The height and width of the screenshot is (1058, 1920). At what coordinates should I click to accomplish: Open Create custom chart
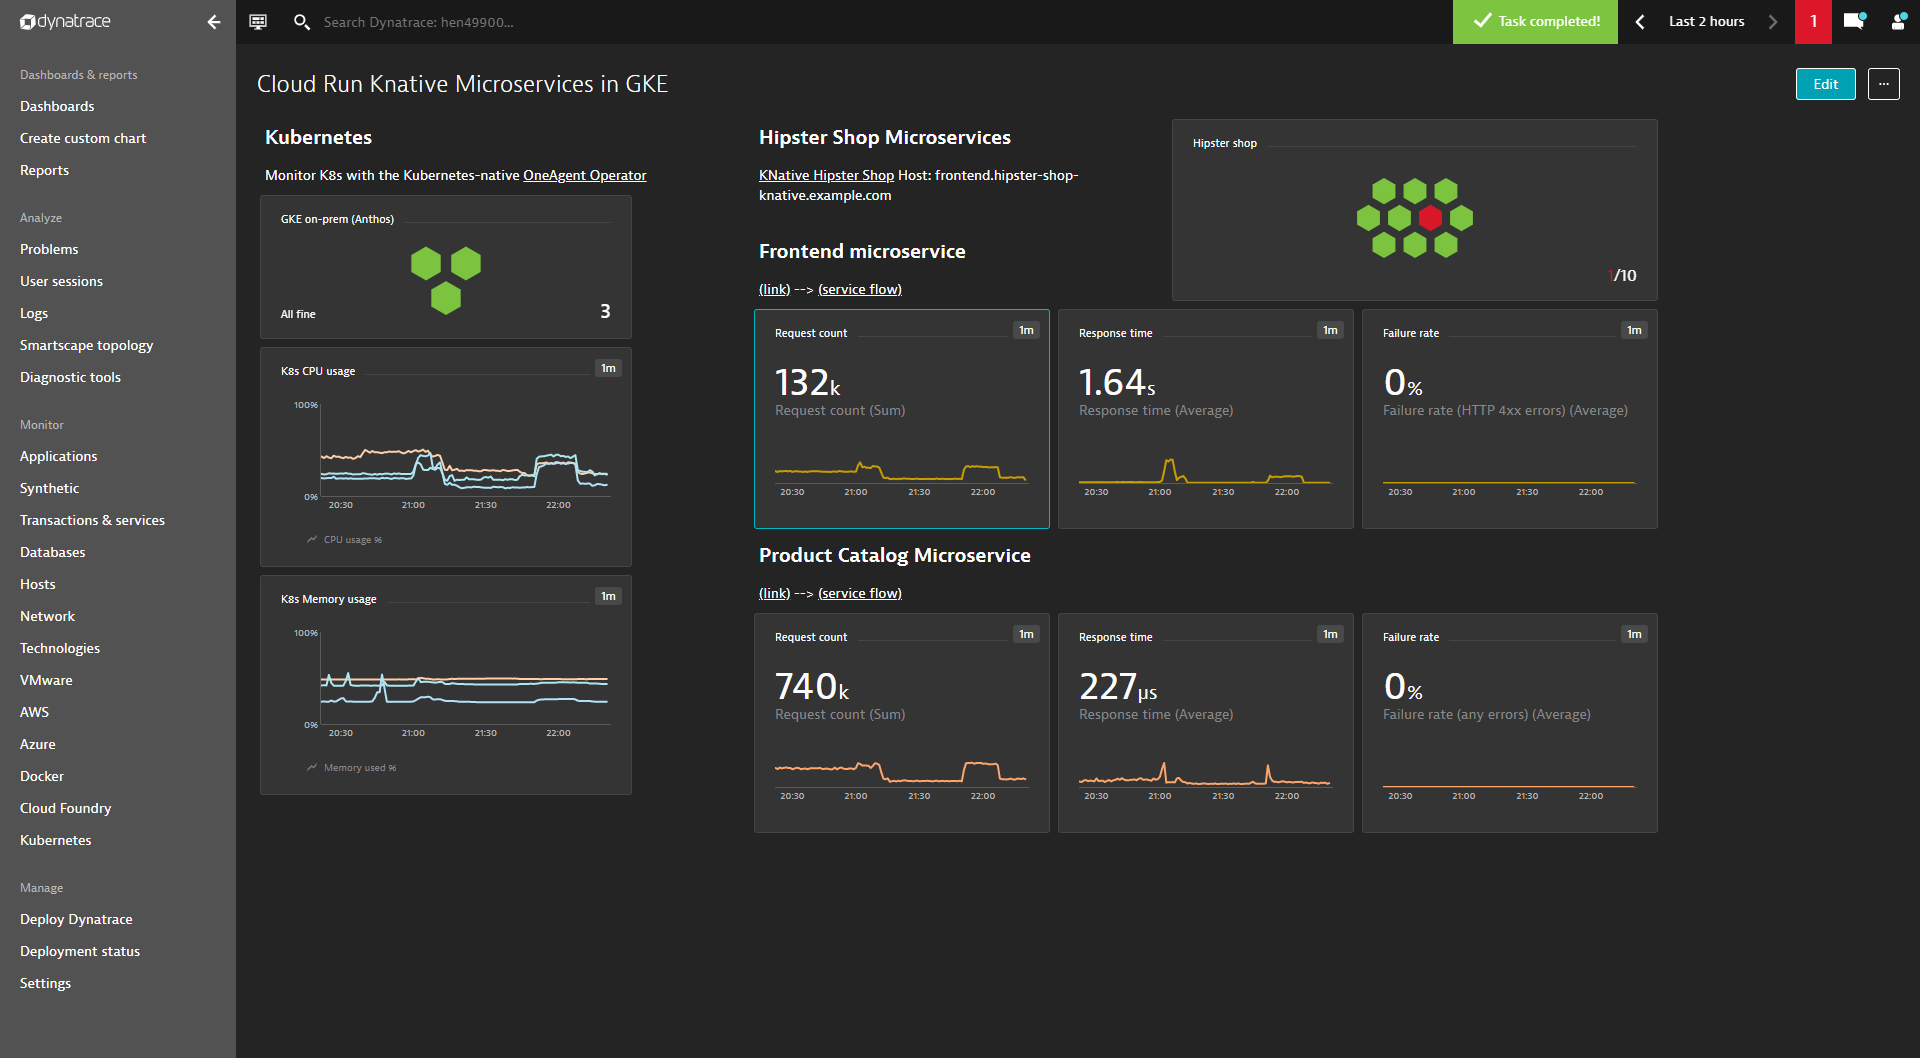[x=83, y=138]
